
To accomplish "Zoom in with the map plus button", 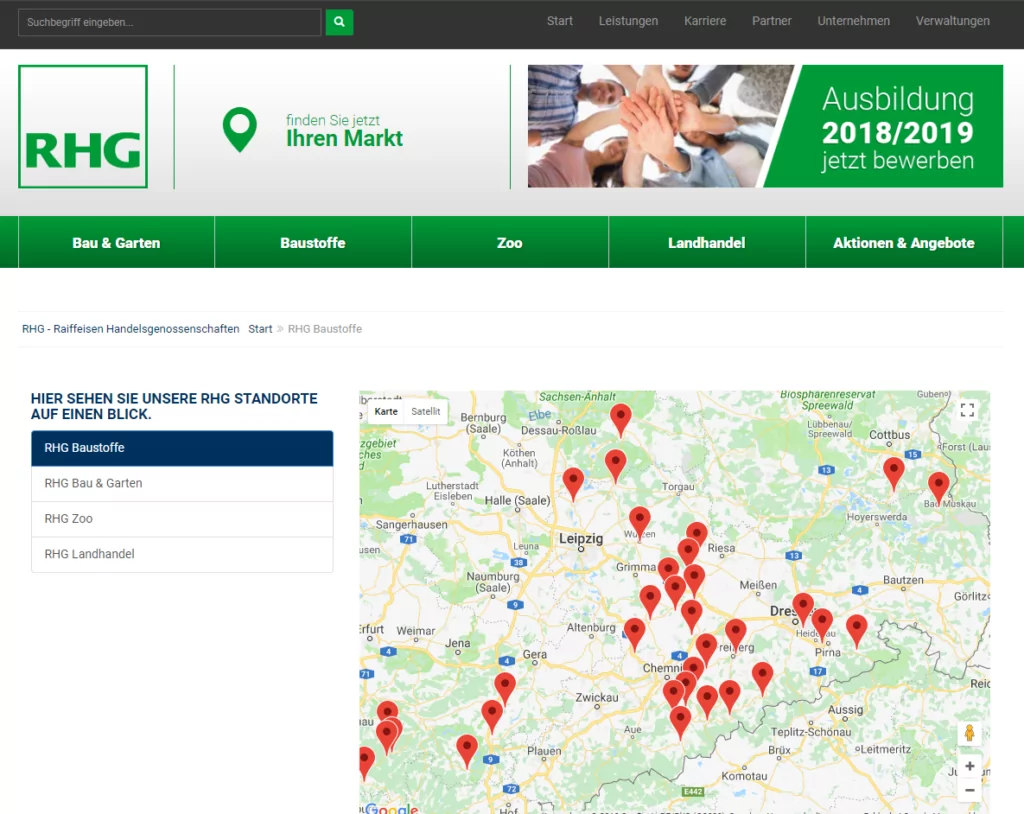I will [x=969, y=766].
